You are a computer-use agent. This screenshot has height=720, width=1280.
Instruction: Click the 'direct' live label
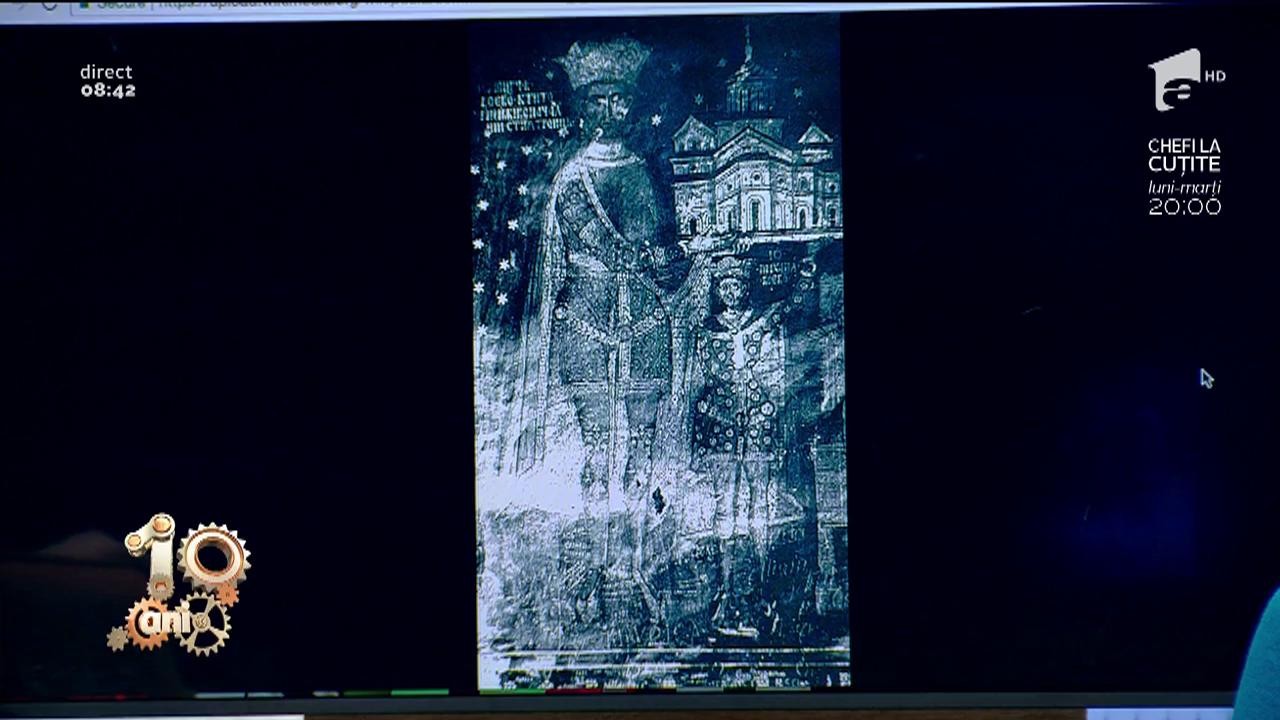[106, 72]
